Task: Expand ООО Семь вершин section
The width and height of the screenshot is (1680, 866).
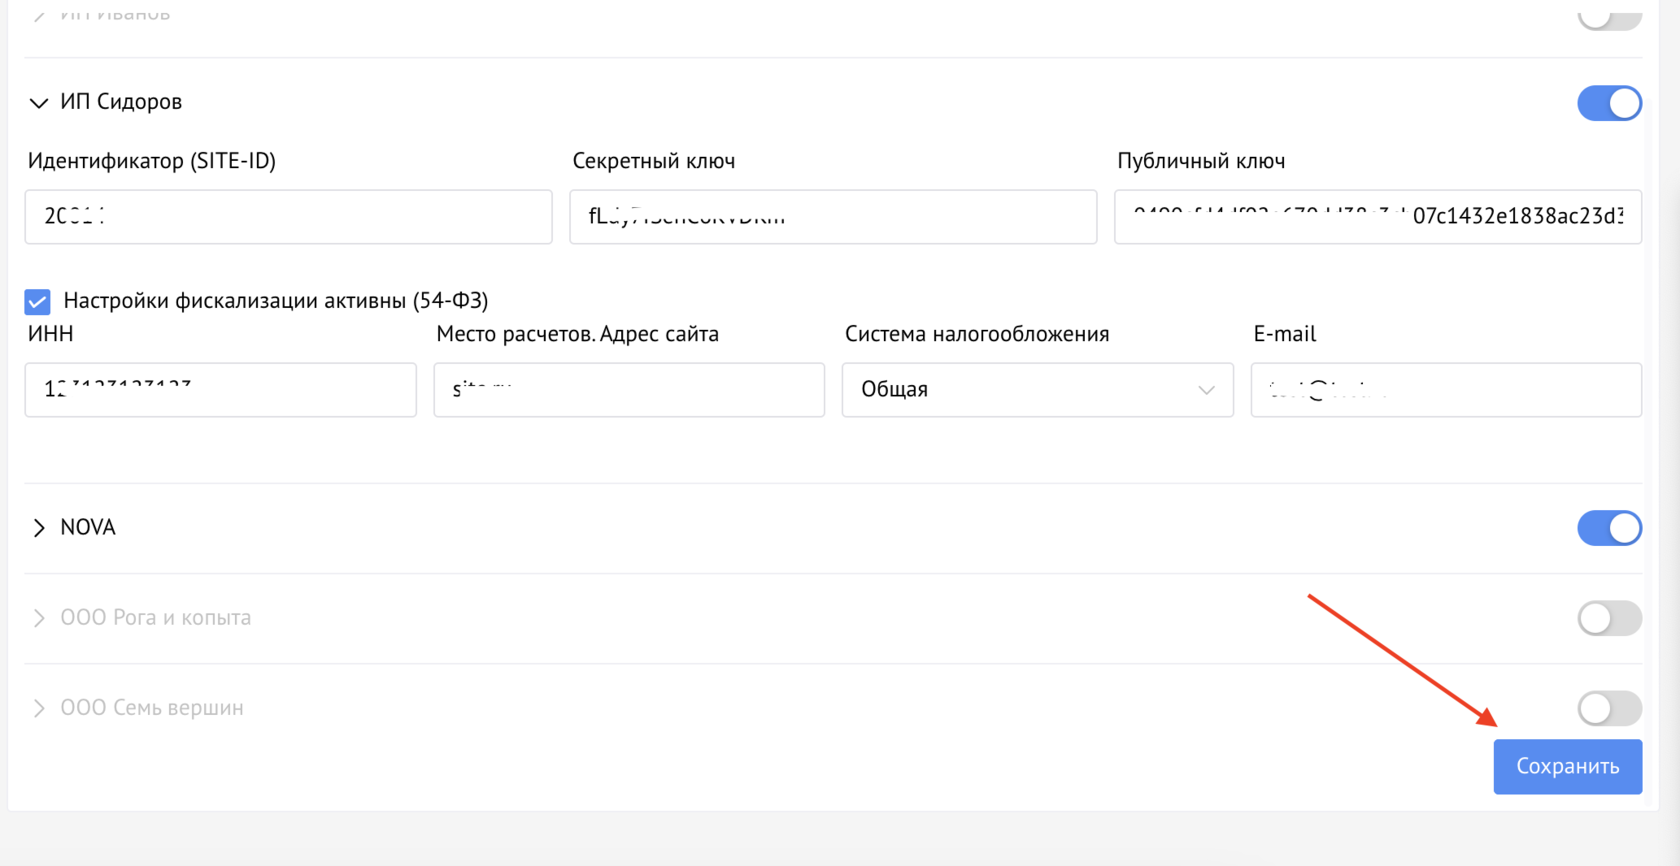Action: pos(38,708)
